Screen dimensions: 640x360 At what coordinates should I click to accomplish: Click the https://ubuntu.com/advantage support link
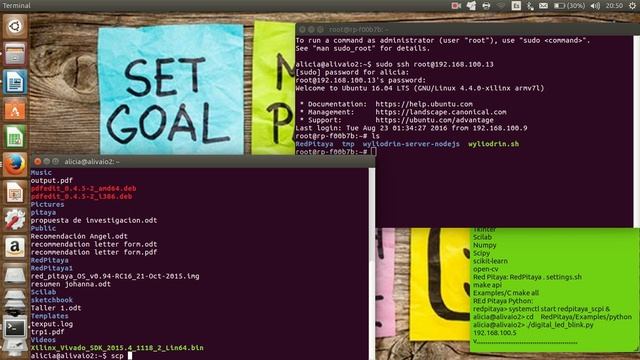click(434, 120)
